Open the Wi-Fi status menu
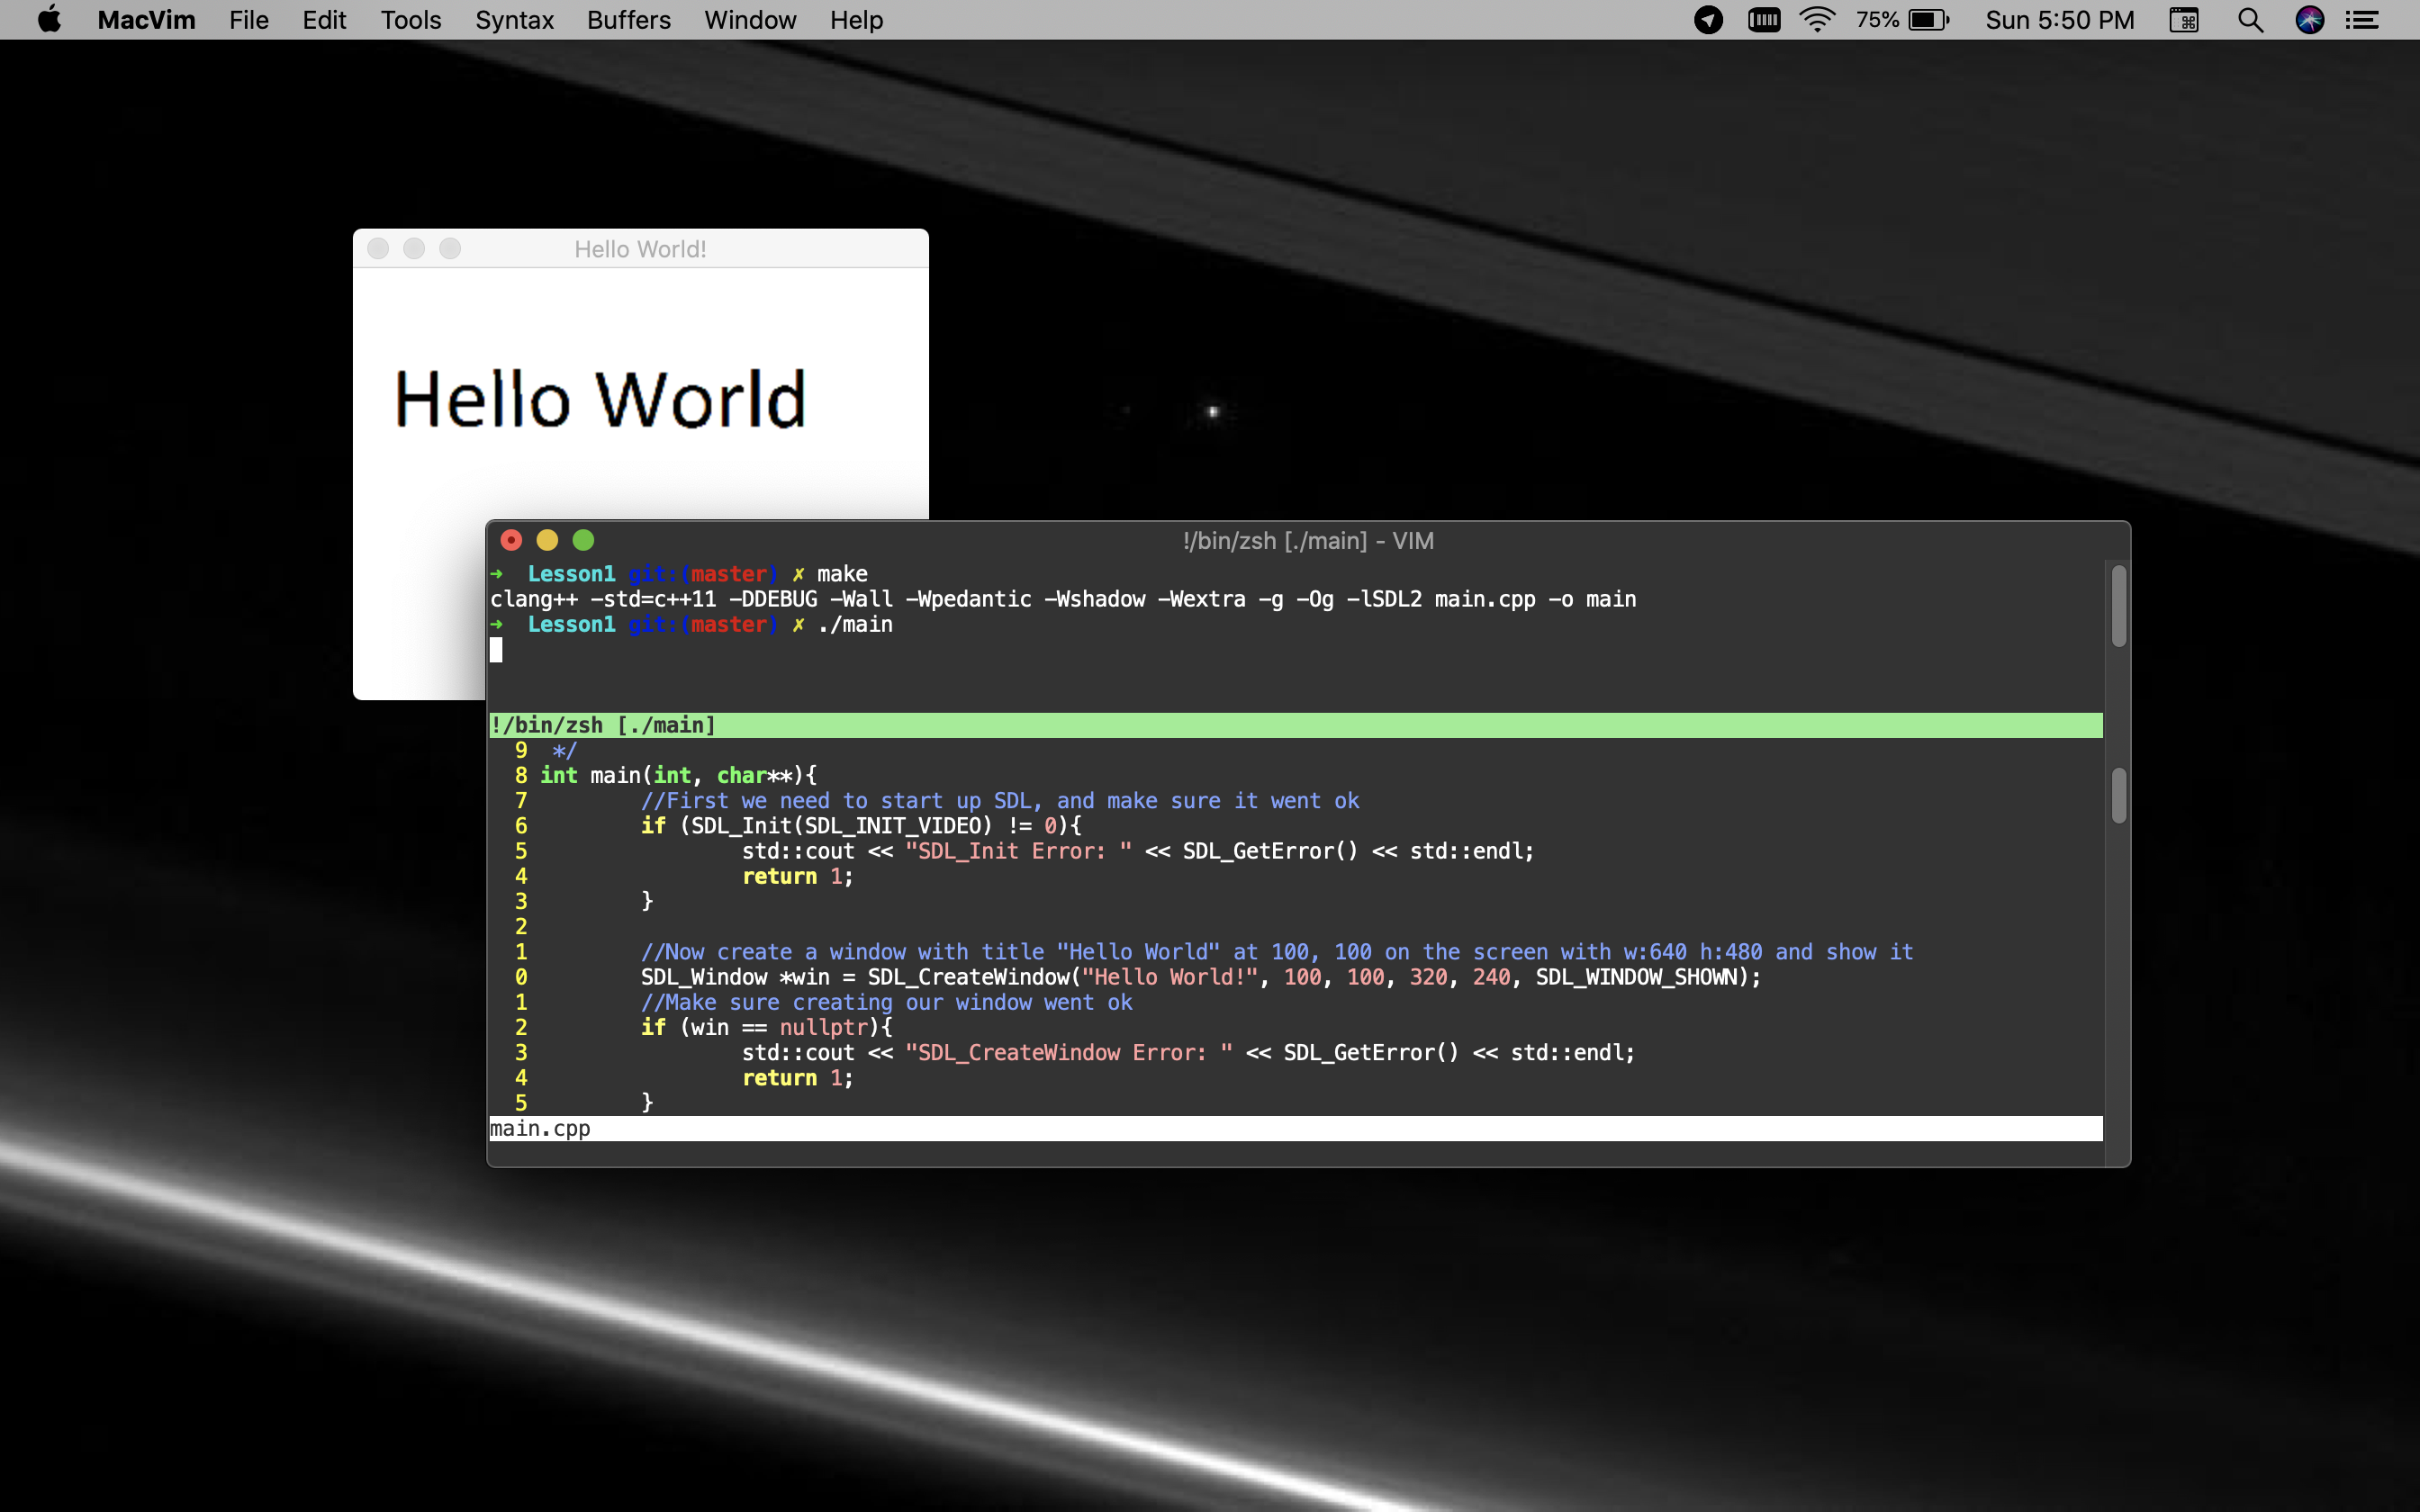Viewport: 2420px width, 1512px height. click(1817, 20)
